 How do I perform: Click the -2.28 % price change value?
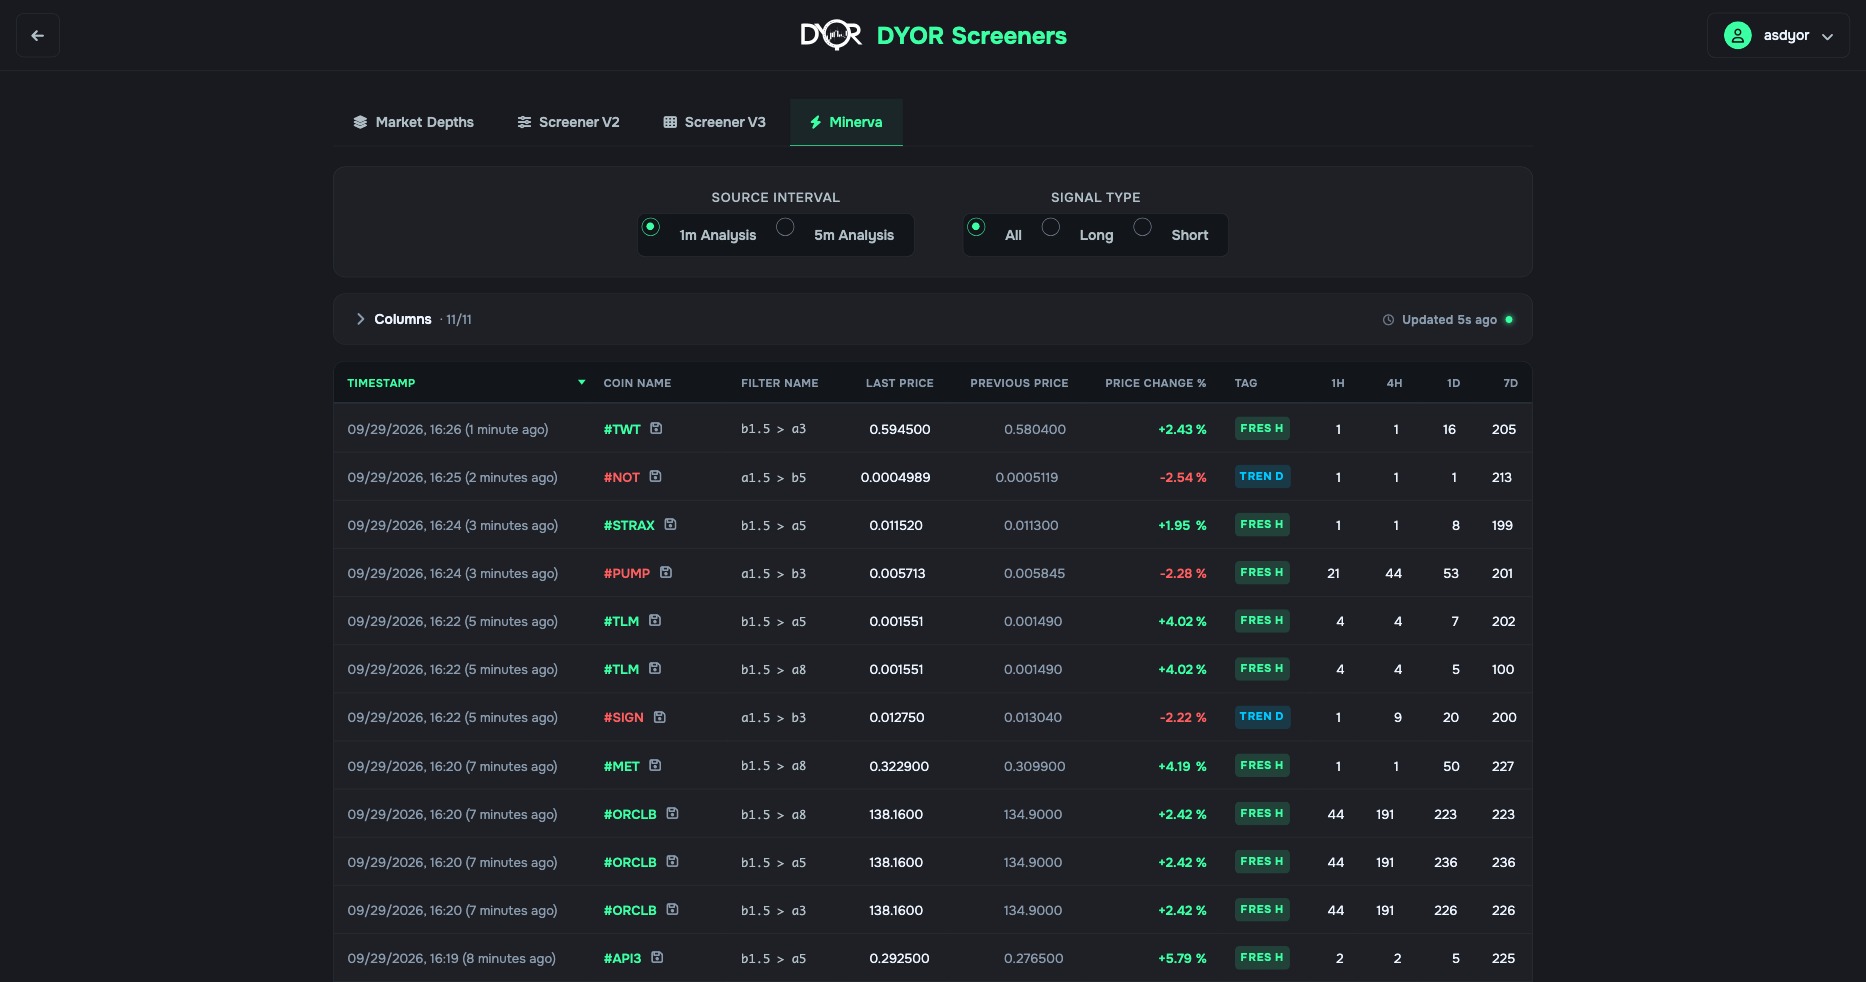pyautogui.click(x=1183, y=573)
